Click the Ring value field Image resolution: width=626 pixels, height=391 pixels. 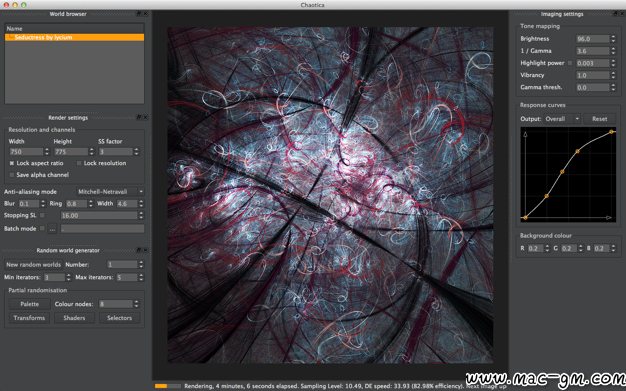pos(76,204)
